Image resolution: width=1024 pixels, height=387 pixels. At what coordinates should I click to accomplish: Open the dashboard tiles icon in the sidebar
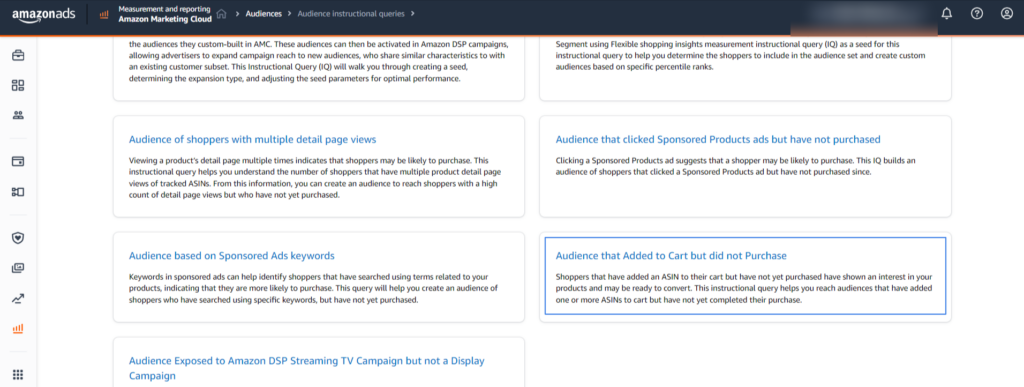click(18, 85)
